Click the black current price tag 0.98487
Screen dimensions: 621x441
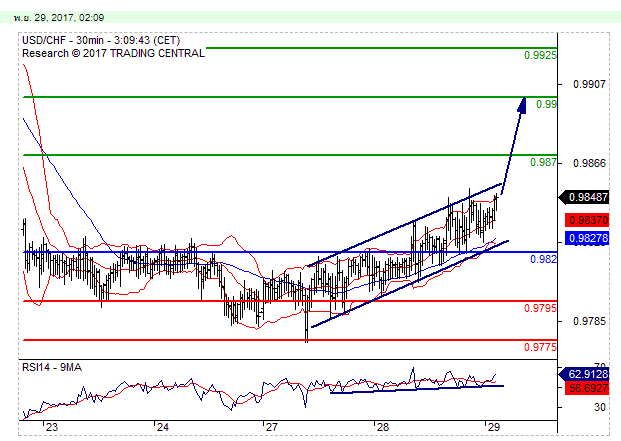[584, 197]
